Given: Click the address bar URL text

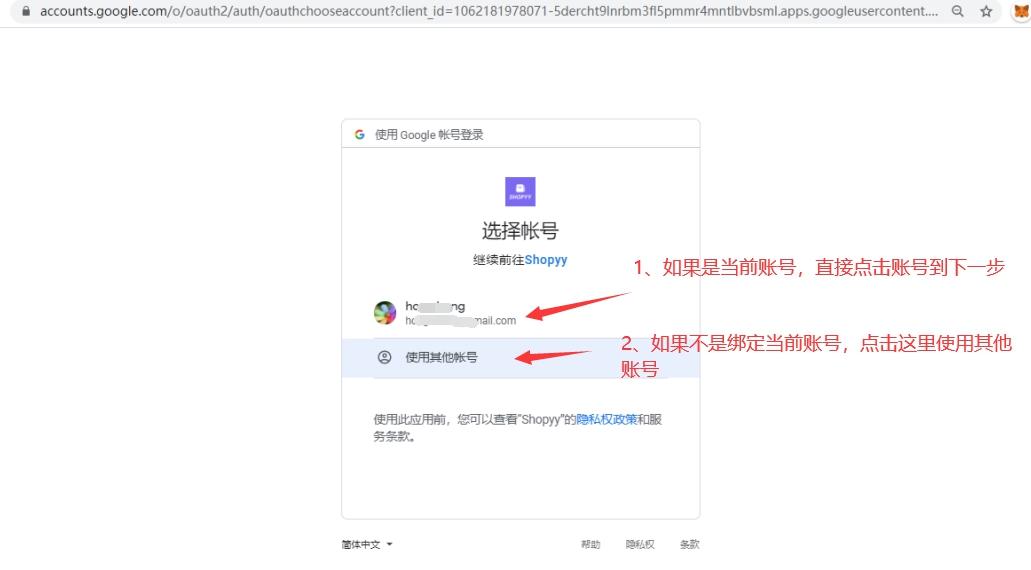Looking at the screenshot, I should pyautogui.click(x=488, y=11).
